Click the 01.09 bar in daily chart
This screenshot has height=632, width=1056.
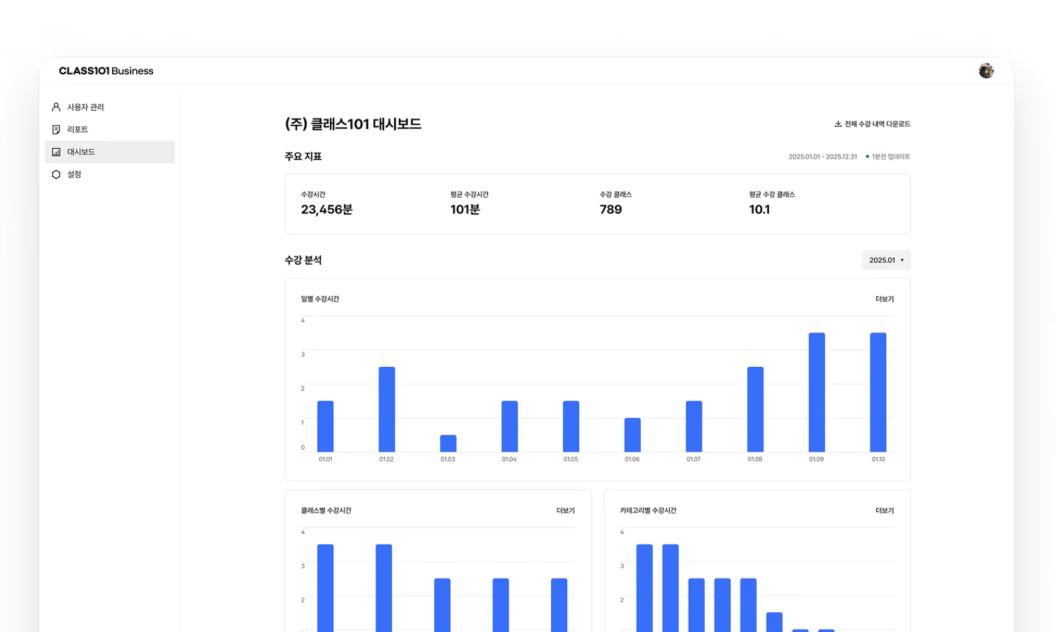click(x=817, y=392)
